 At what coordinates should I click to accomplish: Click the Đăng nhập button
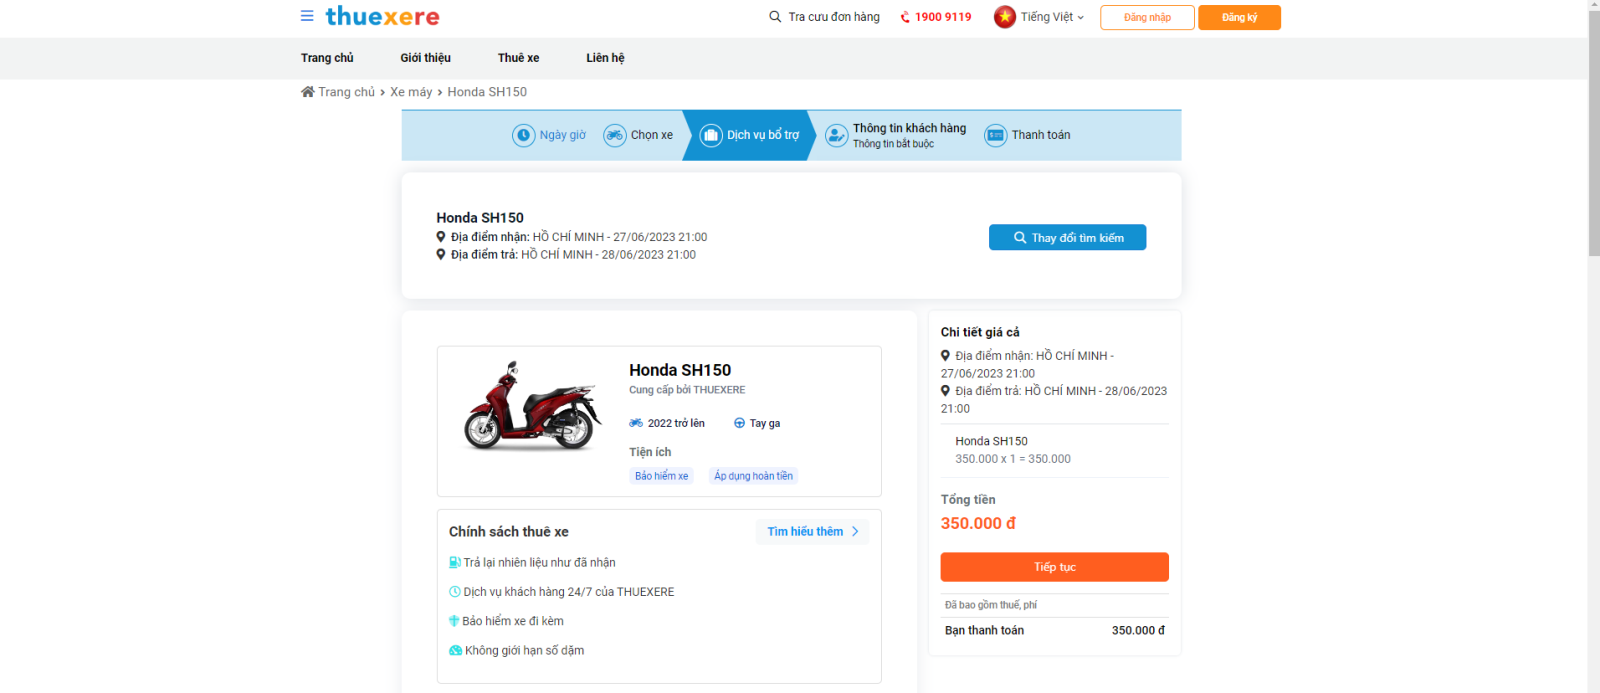pyautogui.click(x=1147, y=18)
